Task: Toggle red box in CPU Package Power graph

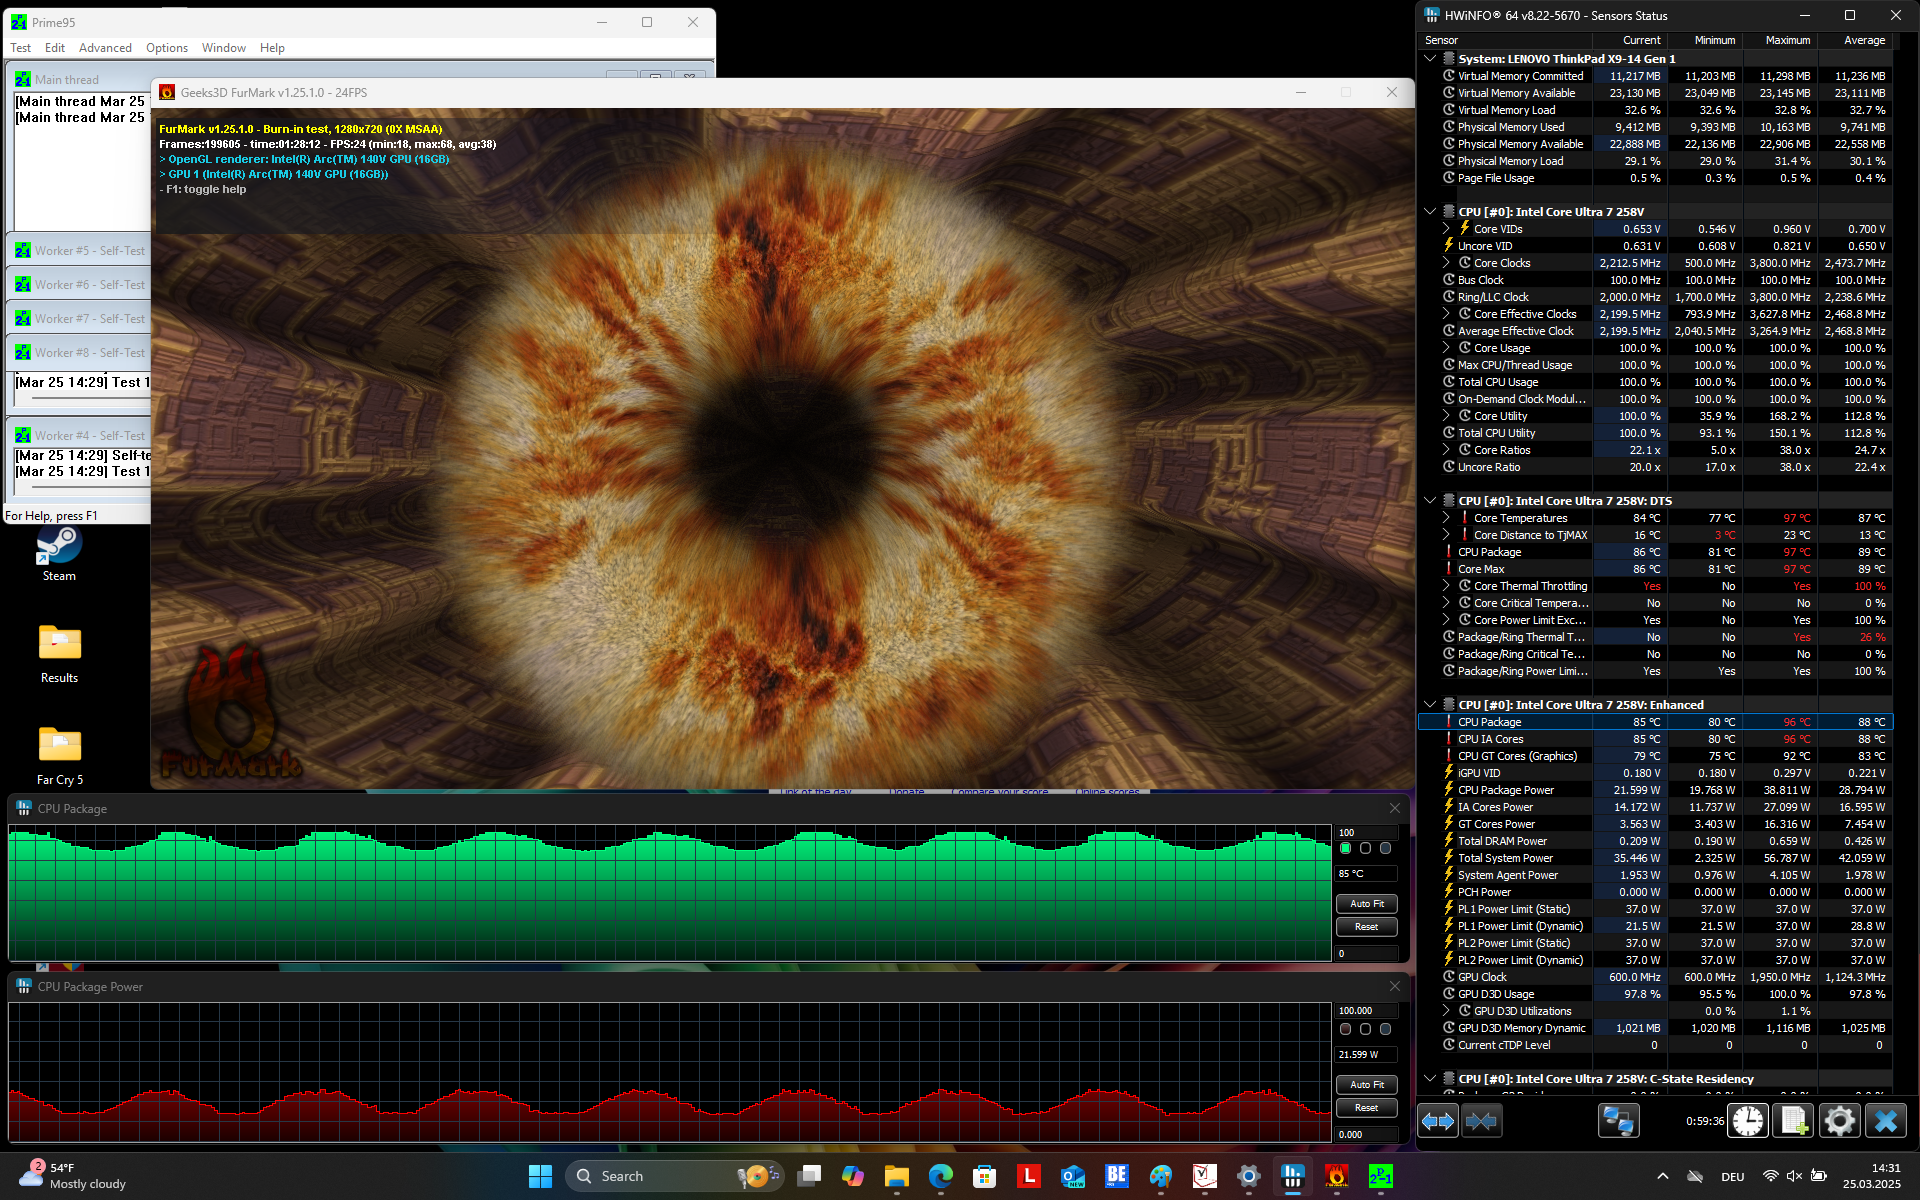Action: point(1346,1029)
